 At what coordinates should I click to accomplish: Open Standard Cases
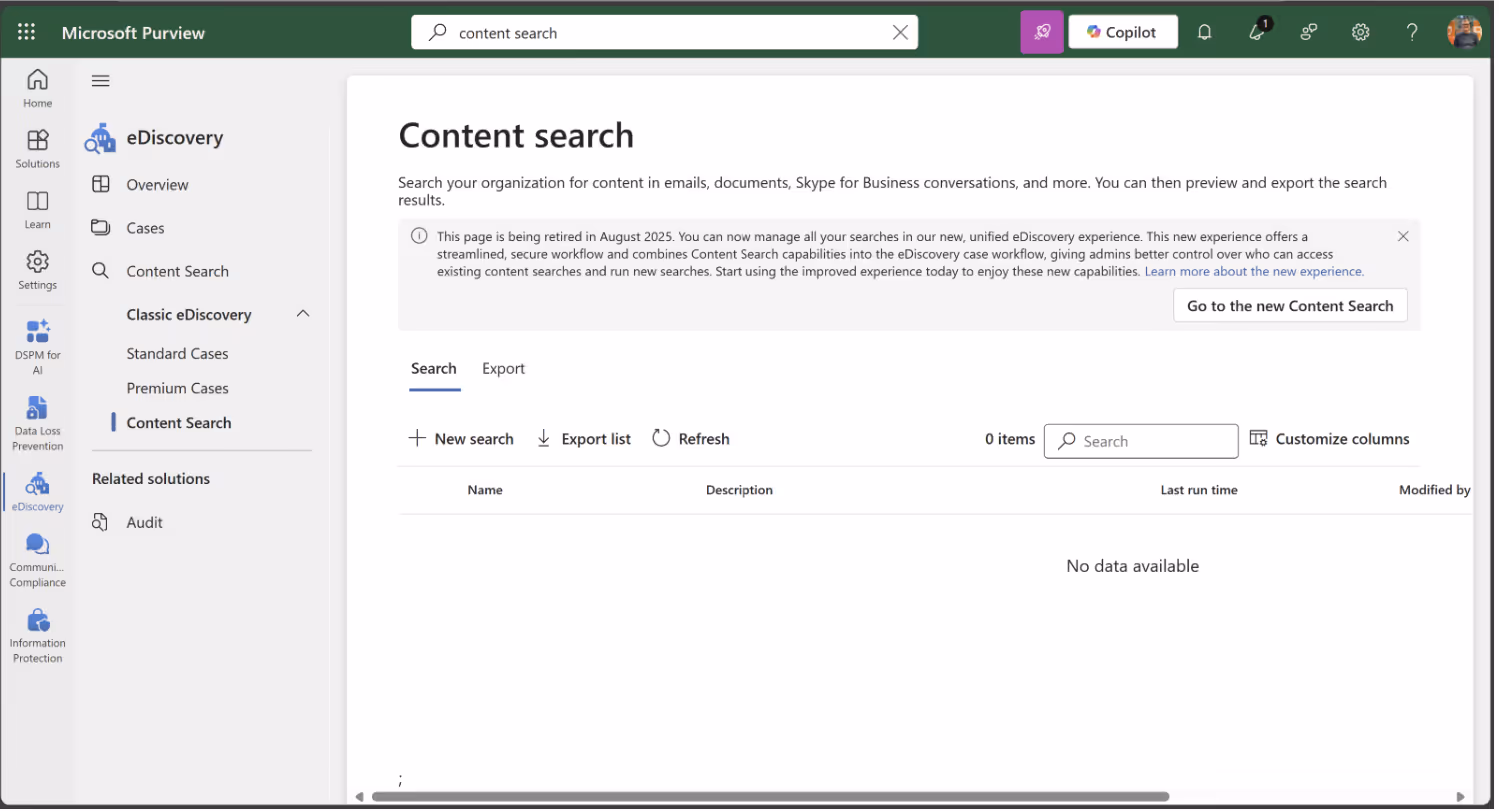[177, 354]
